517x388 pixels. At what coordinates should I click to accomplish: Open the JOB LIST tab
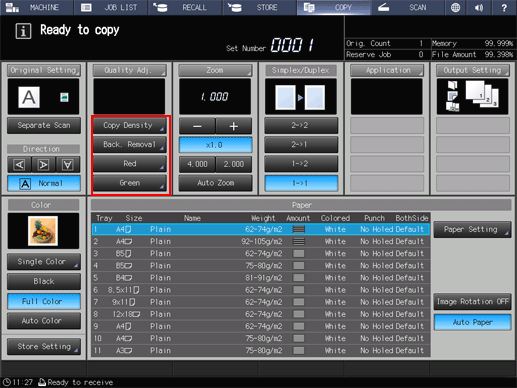point(110,7)
